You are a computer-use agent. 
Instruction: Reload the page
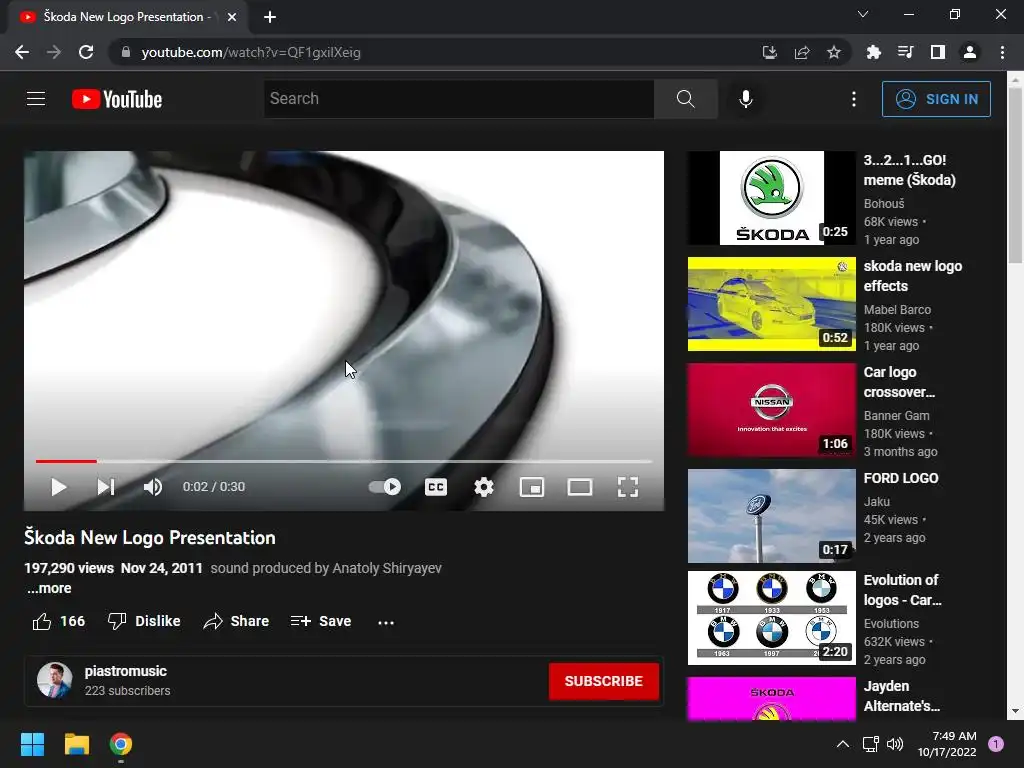(x=86, y=52)
